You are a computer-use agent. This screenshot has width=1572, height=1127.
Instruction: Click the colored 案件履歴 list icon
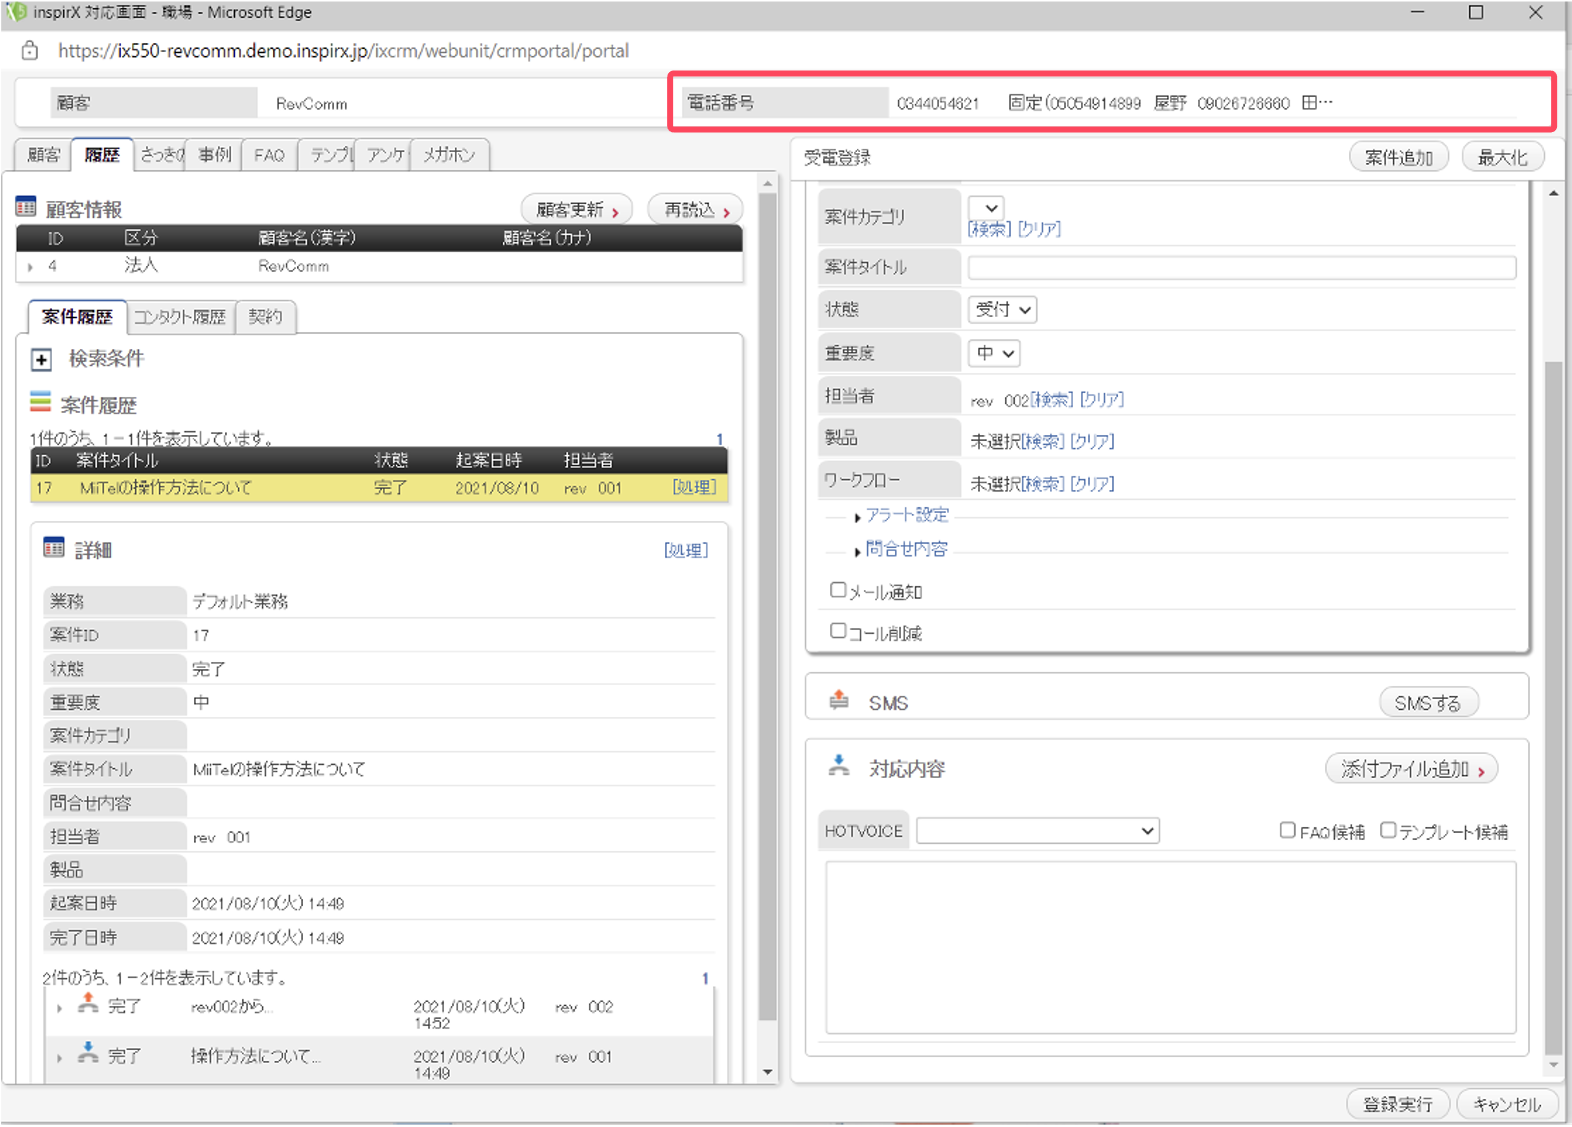click(40, 402)
